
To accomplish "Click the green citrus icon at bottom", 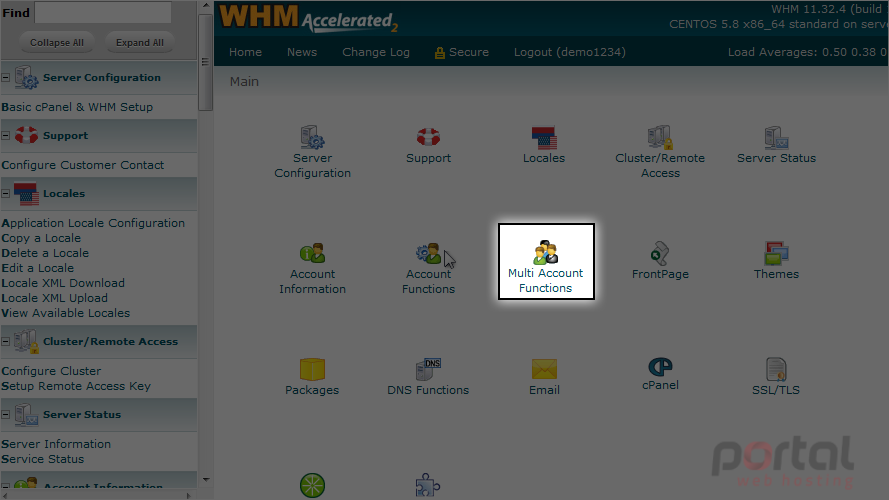I will point(312,485).
